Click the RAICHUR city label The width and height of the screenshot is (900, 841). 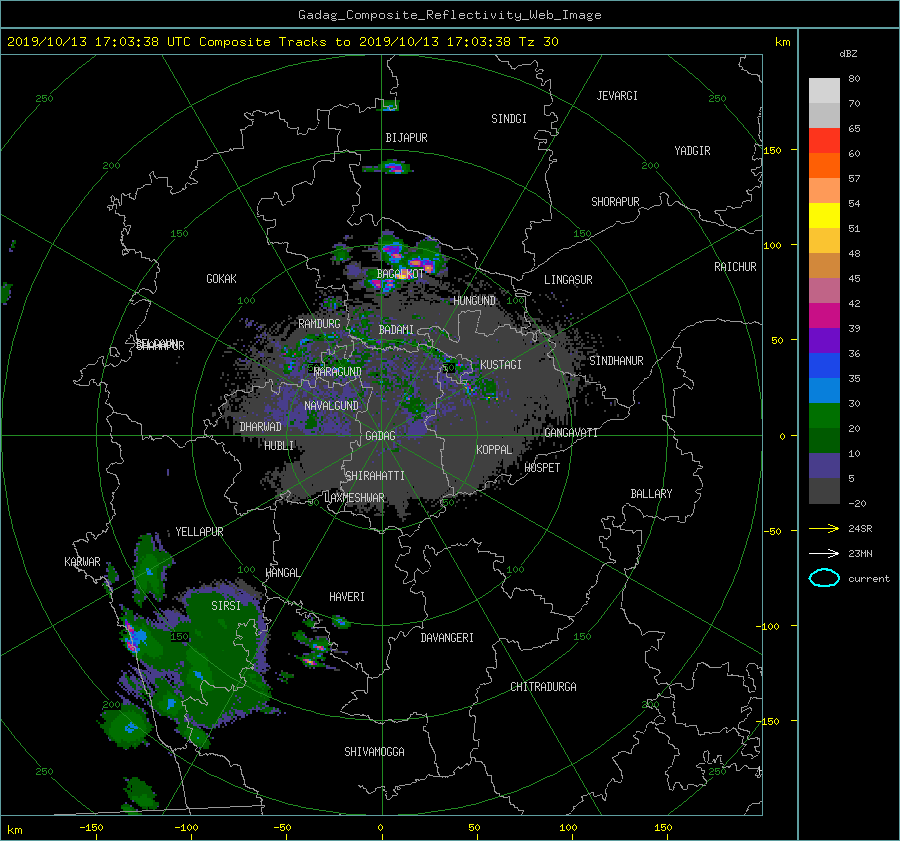coord(735,267)
